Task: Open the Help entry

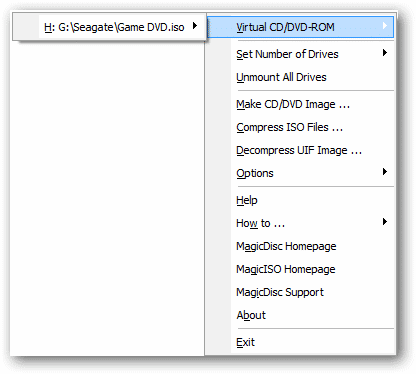Action: [300, 200]
